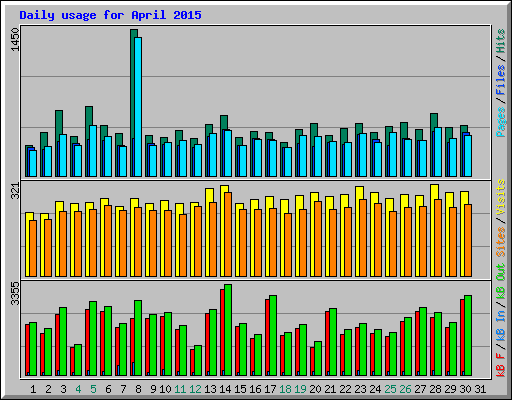The width and height of the screenshot is (512, 400).
Task: Click the tall cyan Pages bar for day 8
Action: tap(138, 107)
